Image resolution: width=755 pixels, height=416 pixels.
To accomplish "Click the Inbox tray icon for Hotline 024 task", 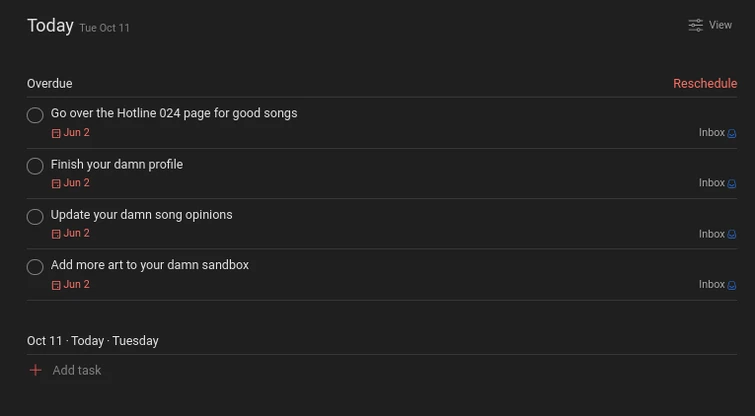I will 732,133.
